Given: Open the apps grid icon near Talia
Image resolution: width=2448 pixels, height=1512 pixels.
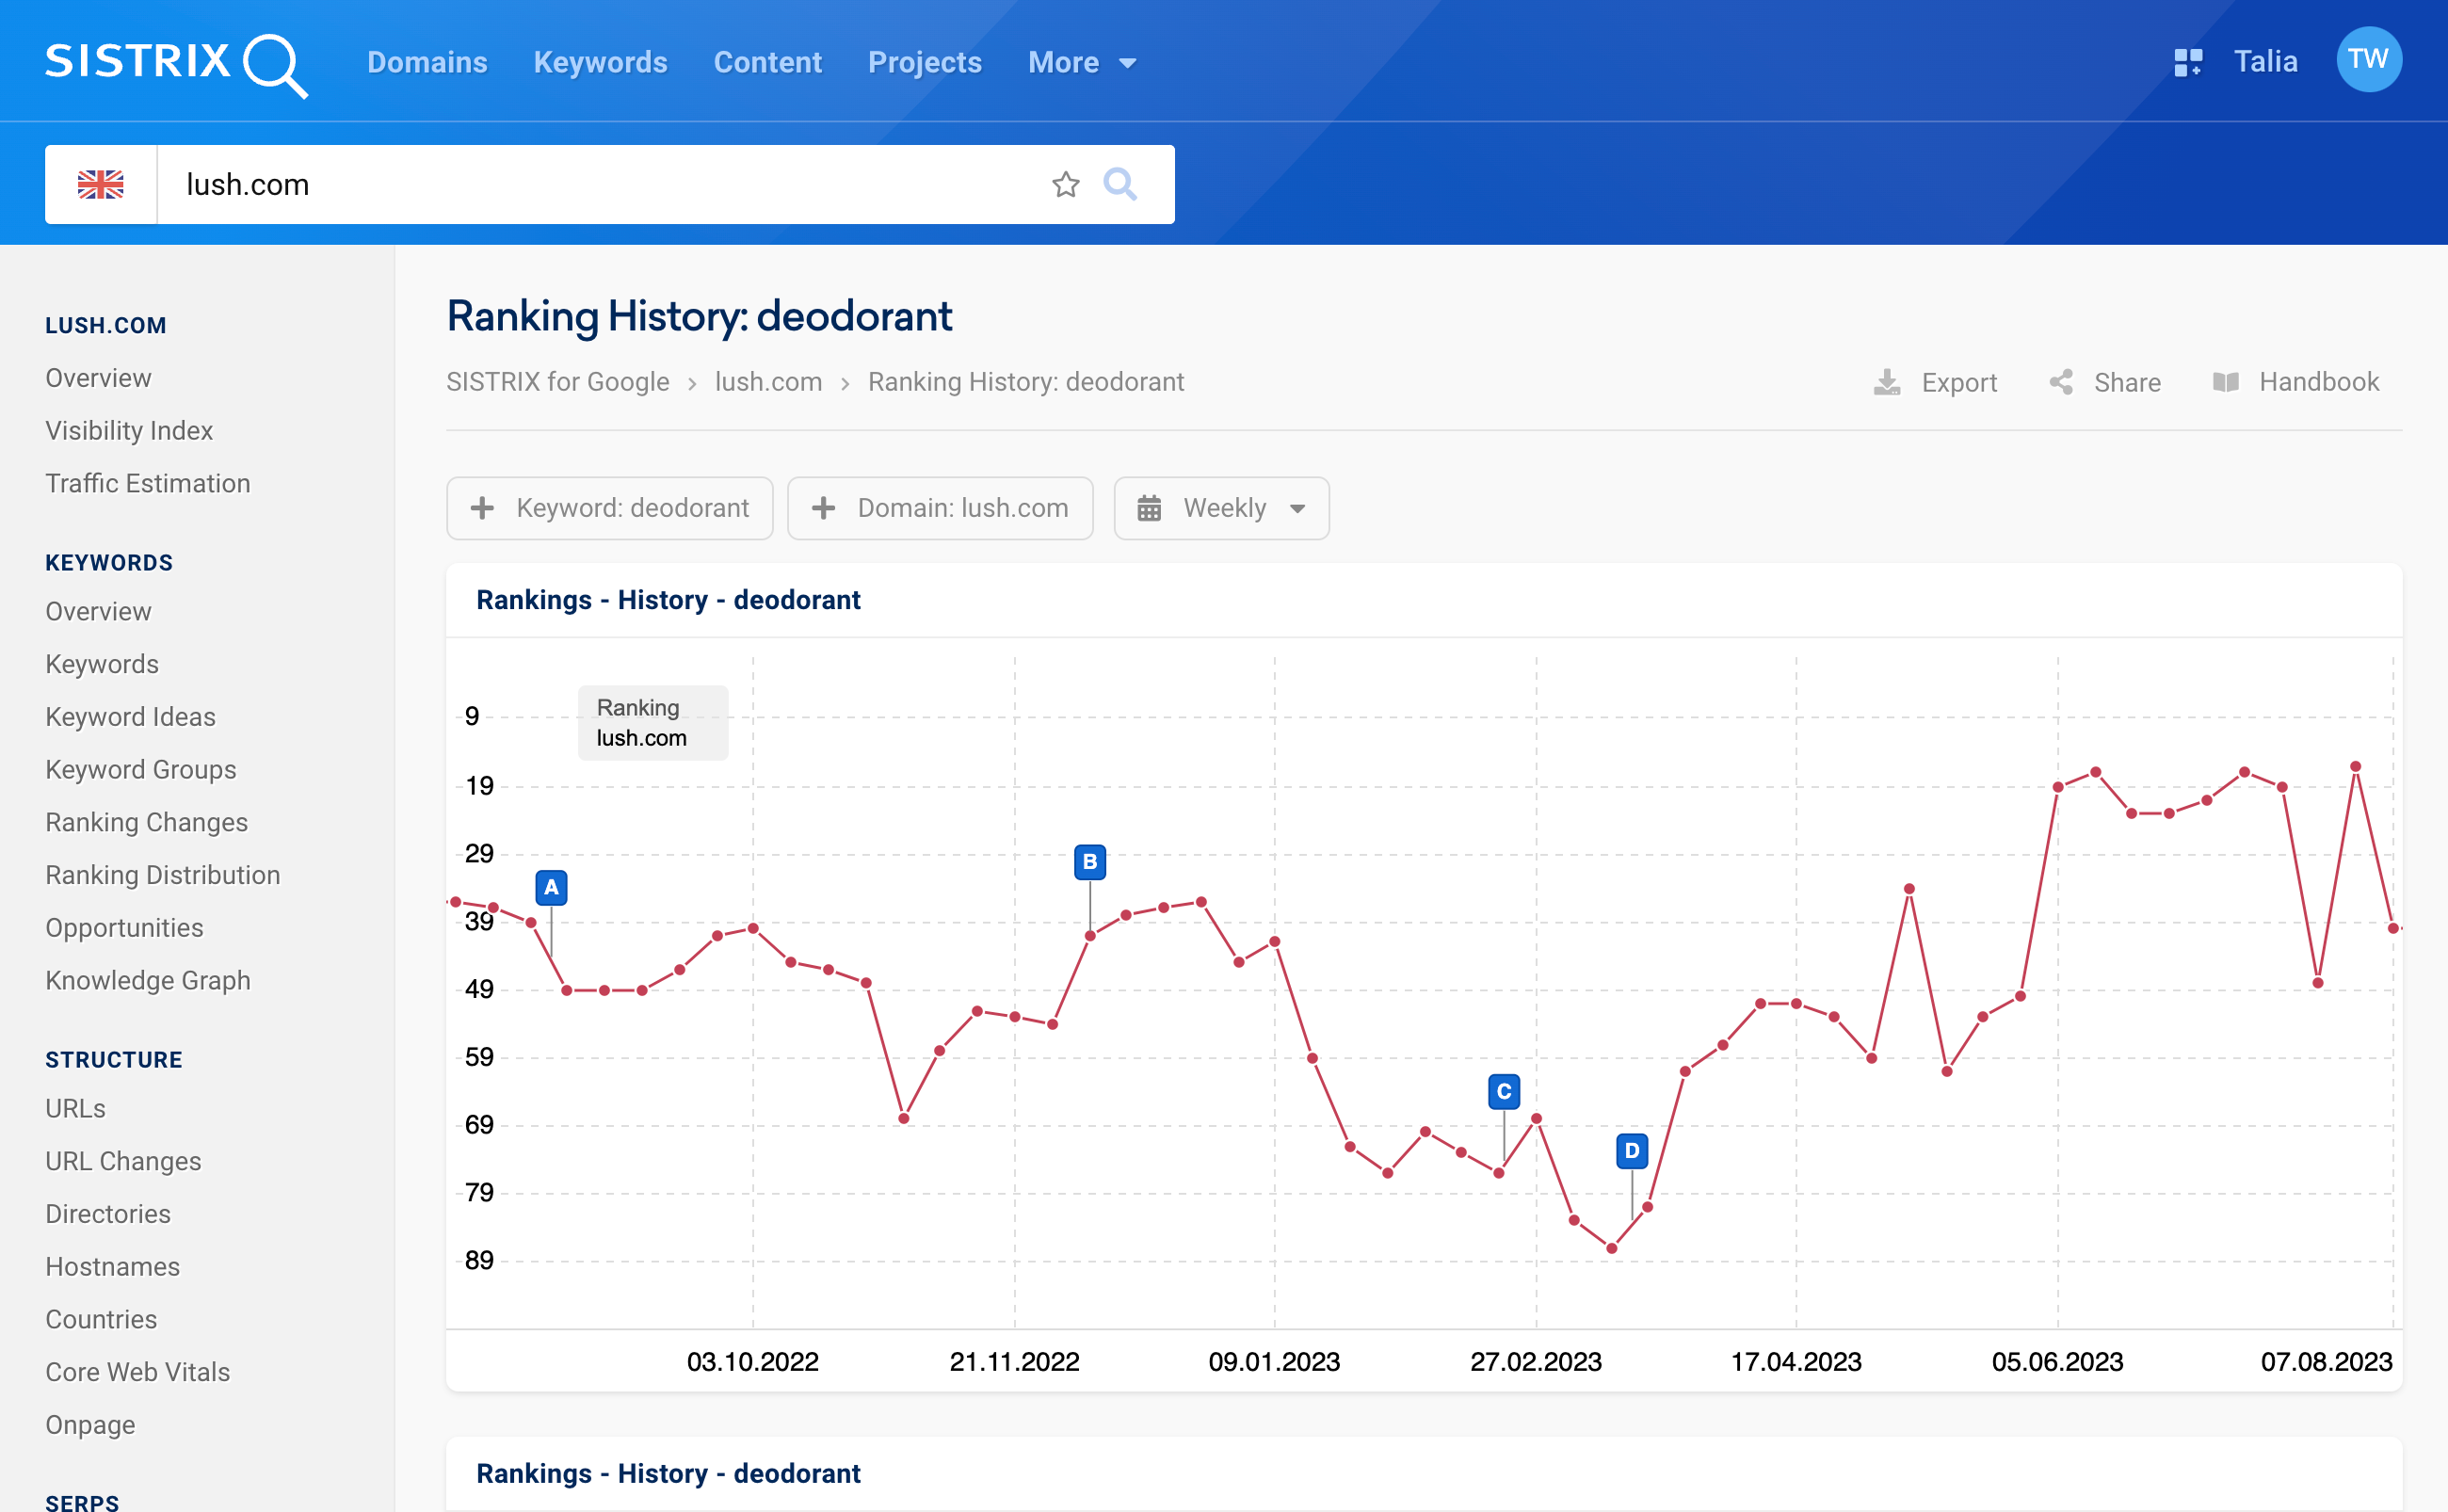Looking at the screenshot, I should coord(2188,62).
